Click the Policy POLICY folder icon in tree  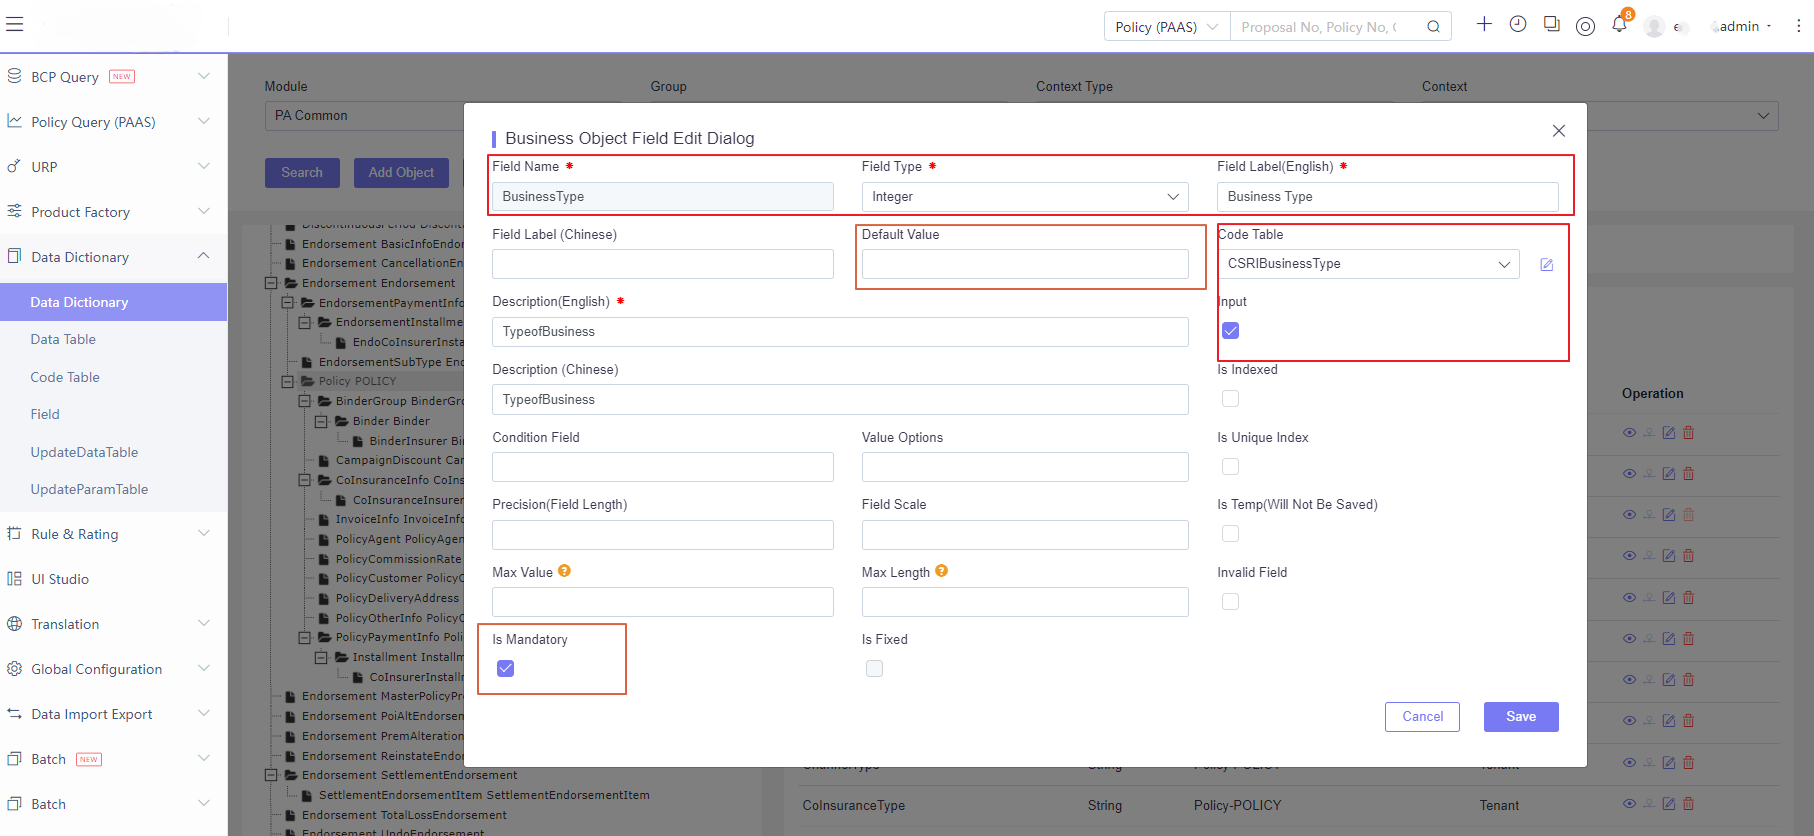(x=308, y=381)
